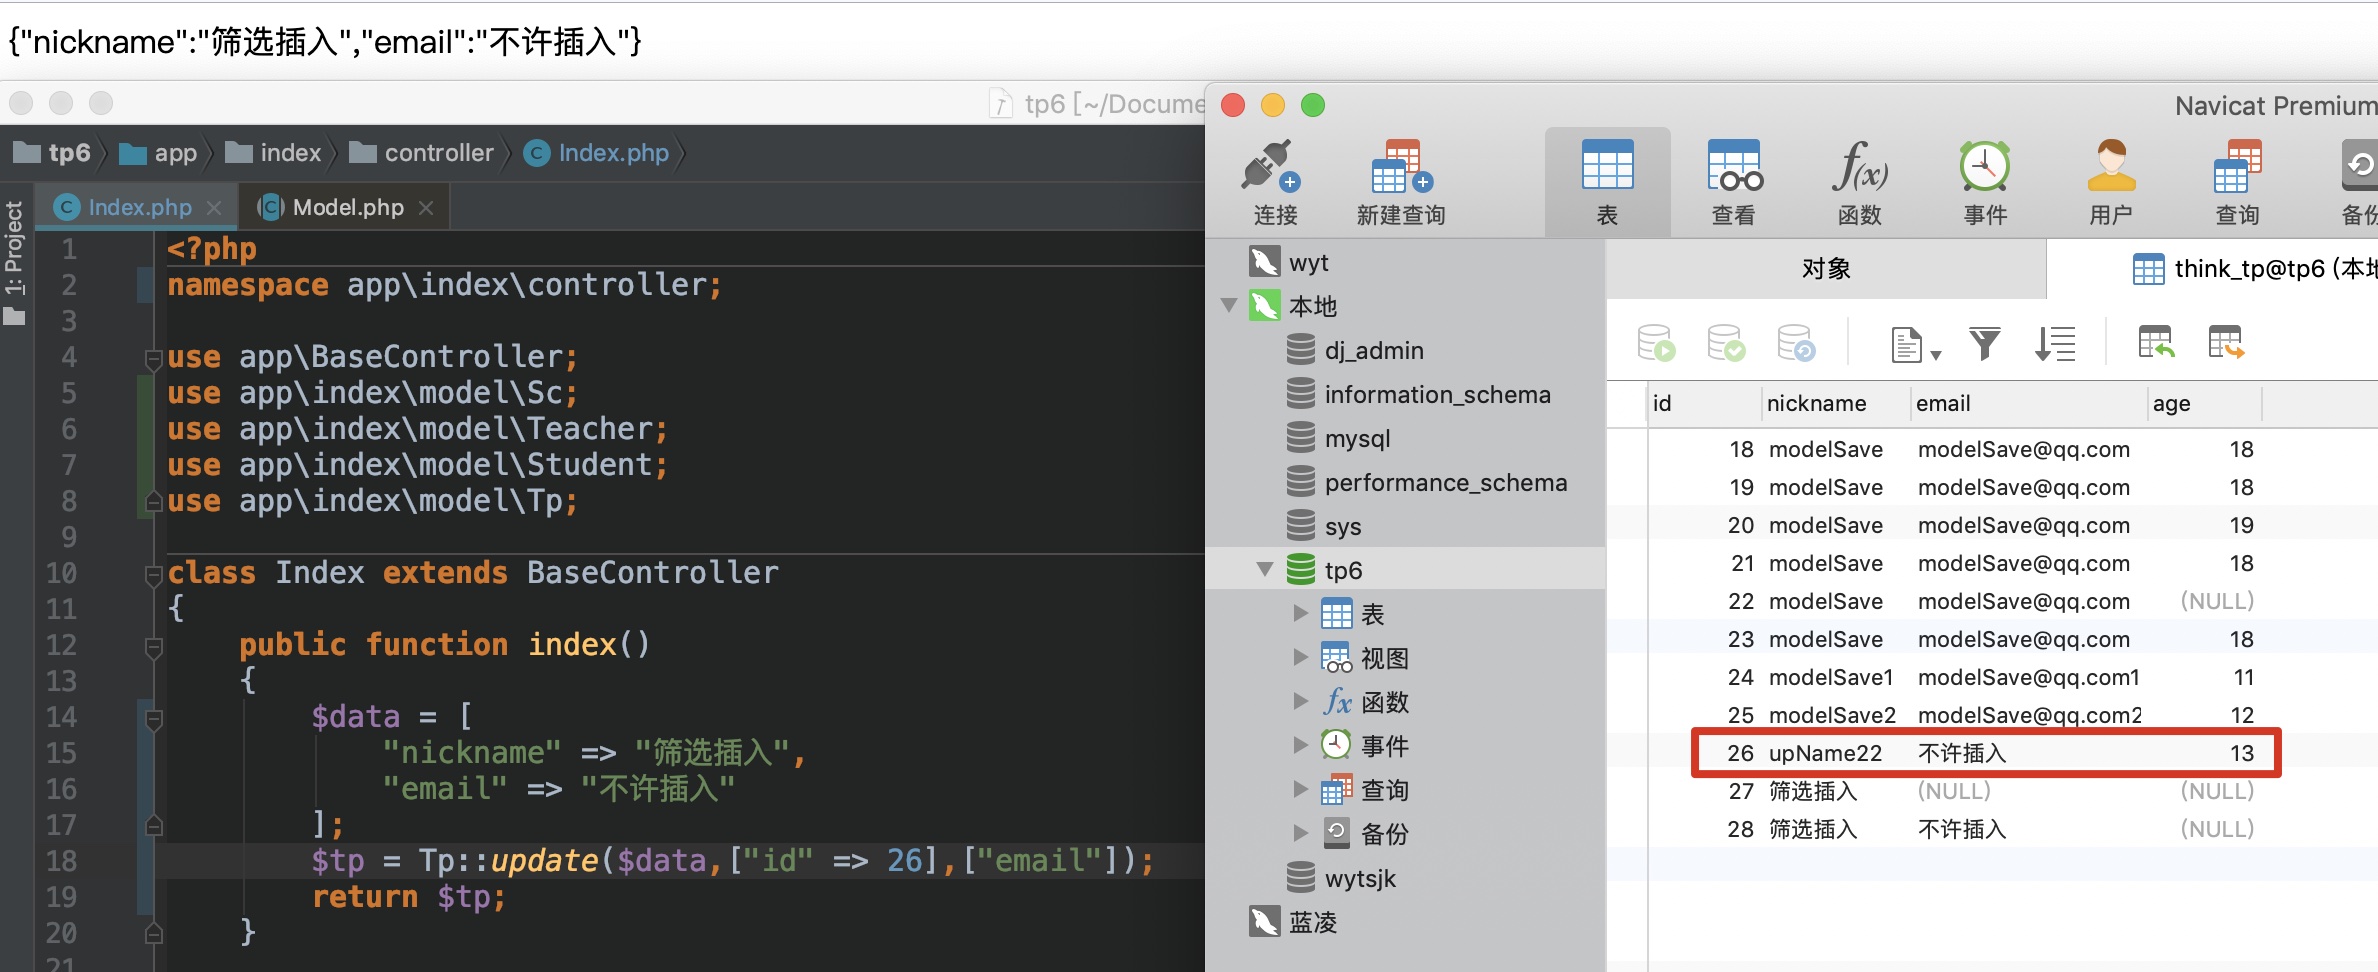
Task: Click the commit transaction database icon
Action: click(1726, 343)
